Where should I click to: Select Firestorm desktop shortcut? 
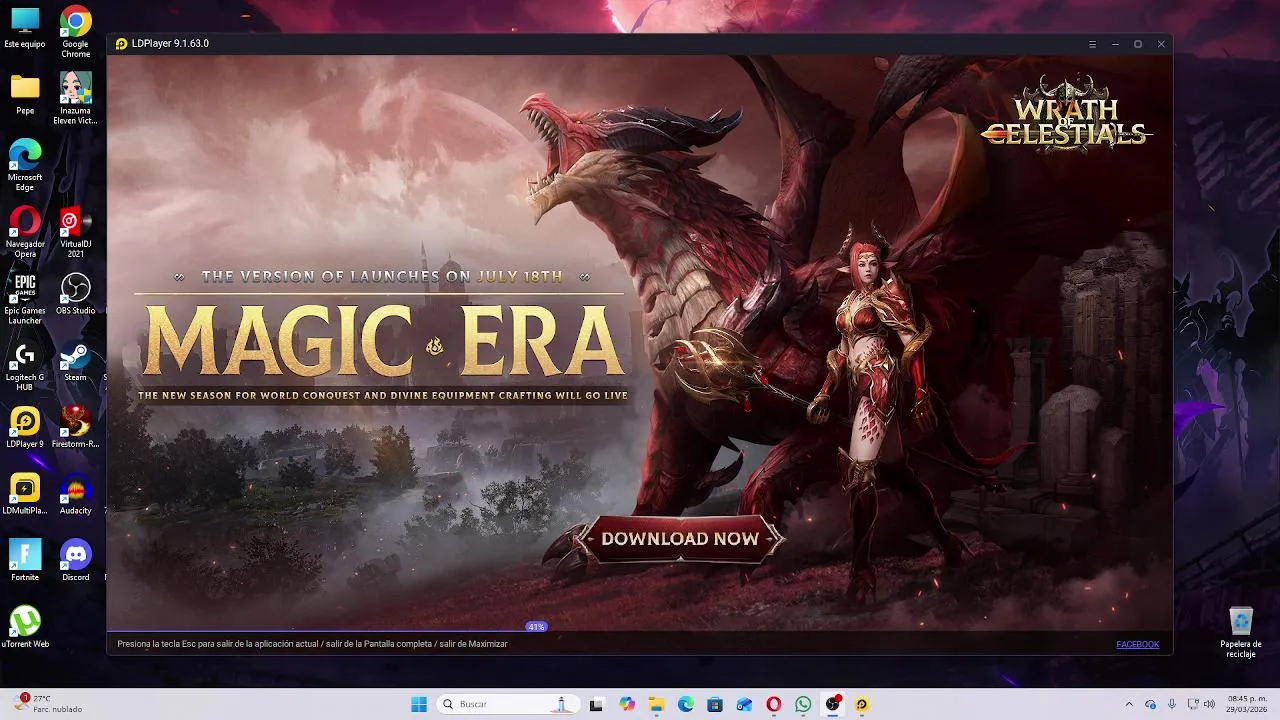76,427
